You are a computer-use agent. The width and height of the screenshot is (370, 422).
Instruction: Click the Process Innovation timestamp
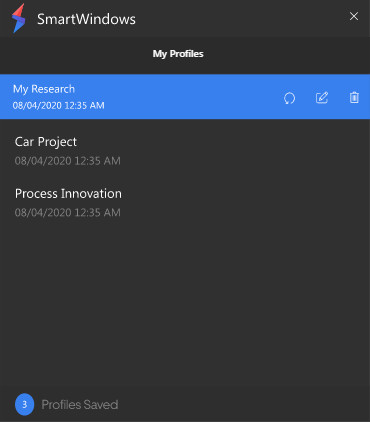(68, 212)
